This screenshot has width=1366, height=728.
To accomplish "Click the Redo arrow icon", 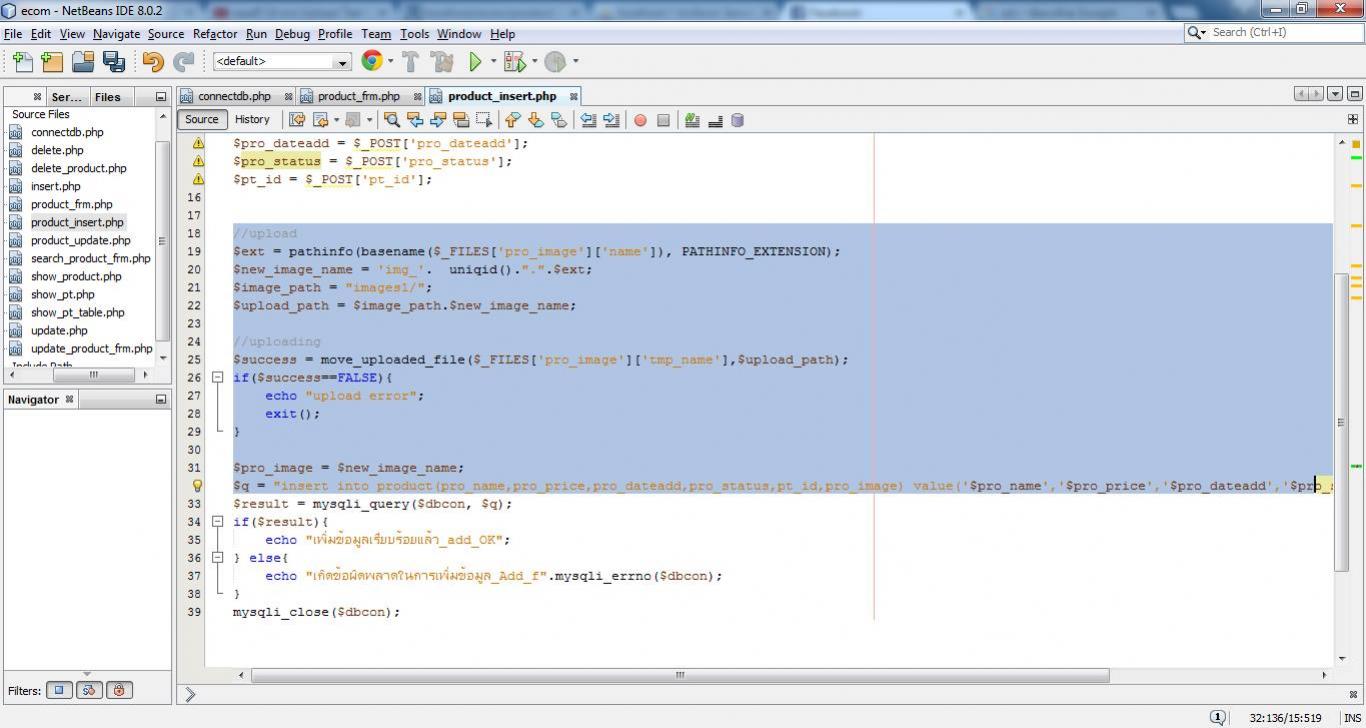I will tap(183, 62).
